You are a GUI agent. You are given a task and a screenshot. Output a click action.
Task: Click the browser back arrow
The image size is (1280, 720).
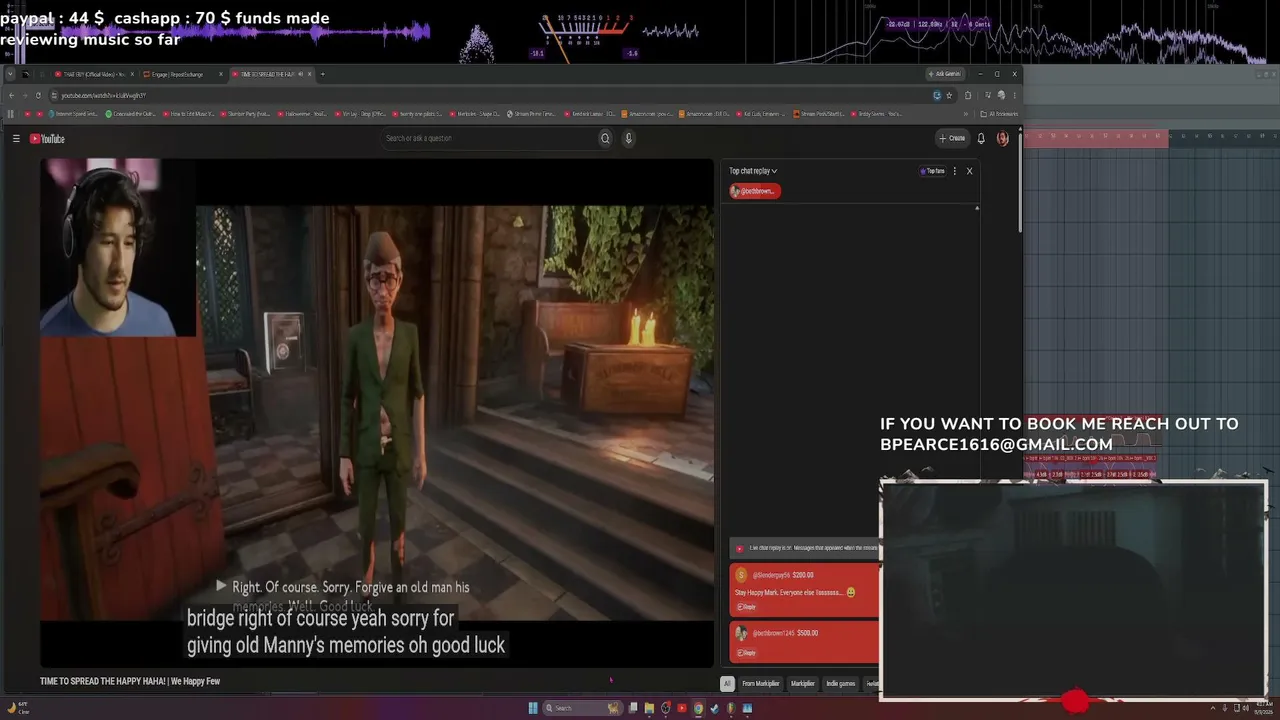pos(11,95)
